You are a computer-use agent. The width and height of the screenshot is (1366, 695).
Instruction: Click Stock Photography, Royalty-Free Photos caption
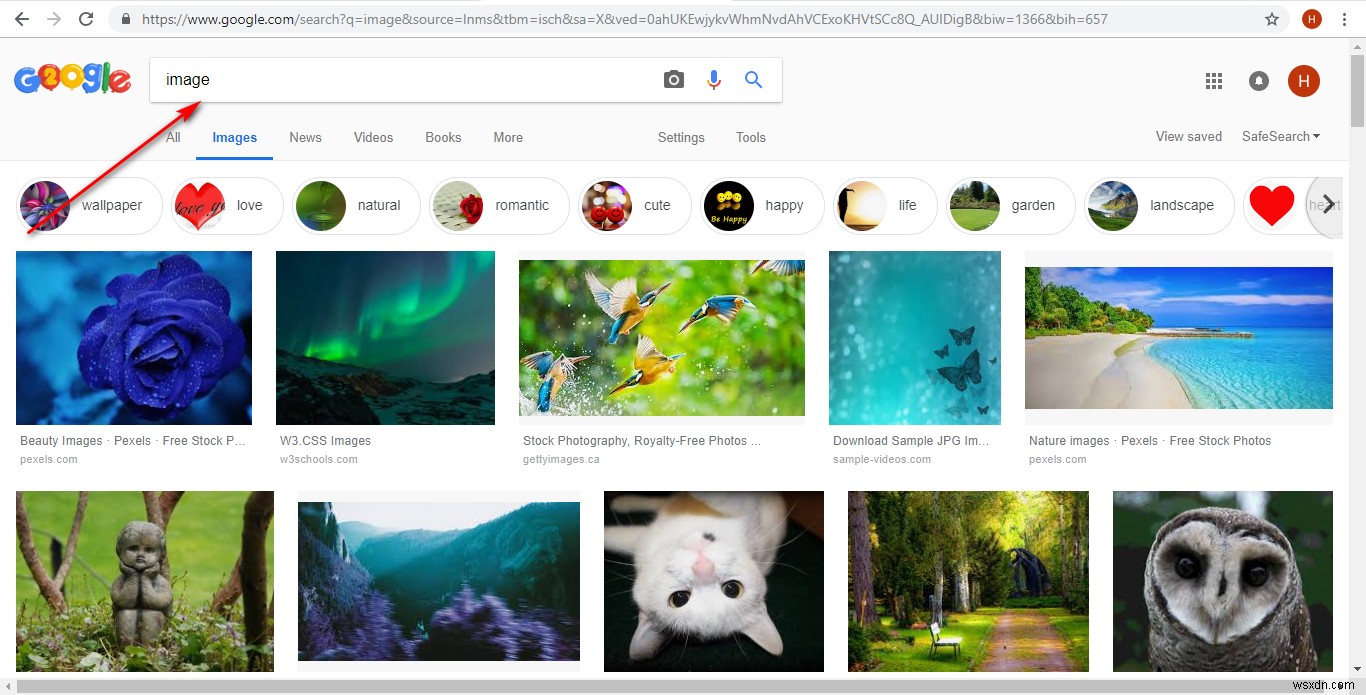point(642,441)
